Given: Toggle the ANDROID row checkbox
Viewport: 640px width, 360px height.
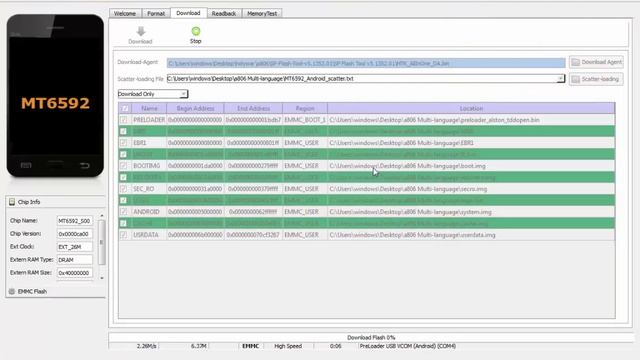Looking at the screenshot, I should tap(124, 212).
